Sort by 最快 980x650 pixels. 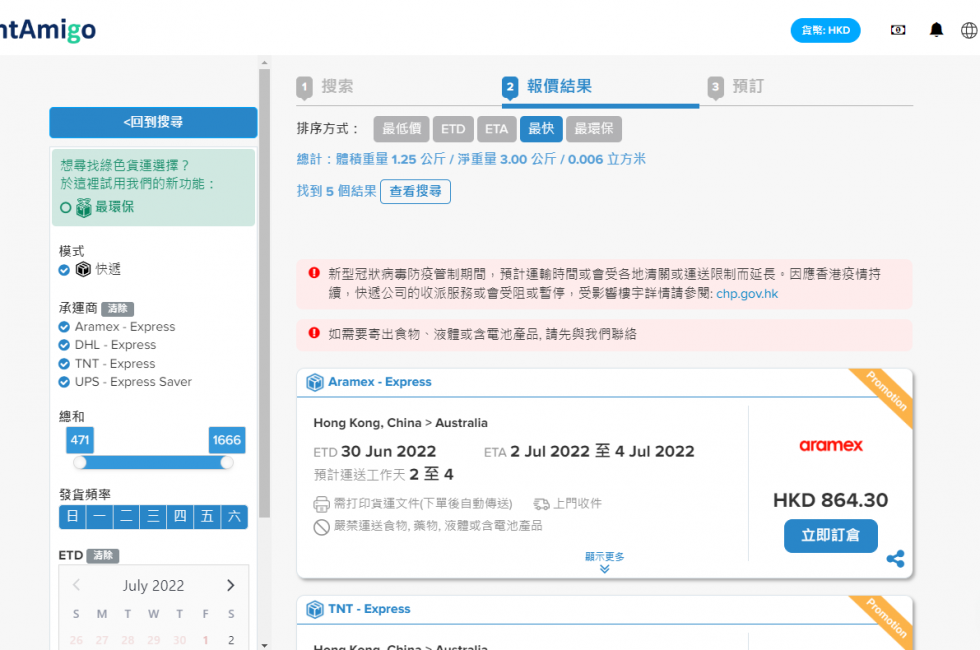click(541, 129)
